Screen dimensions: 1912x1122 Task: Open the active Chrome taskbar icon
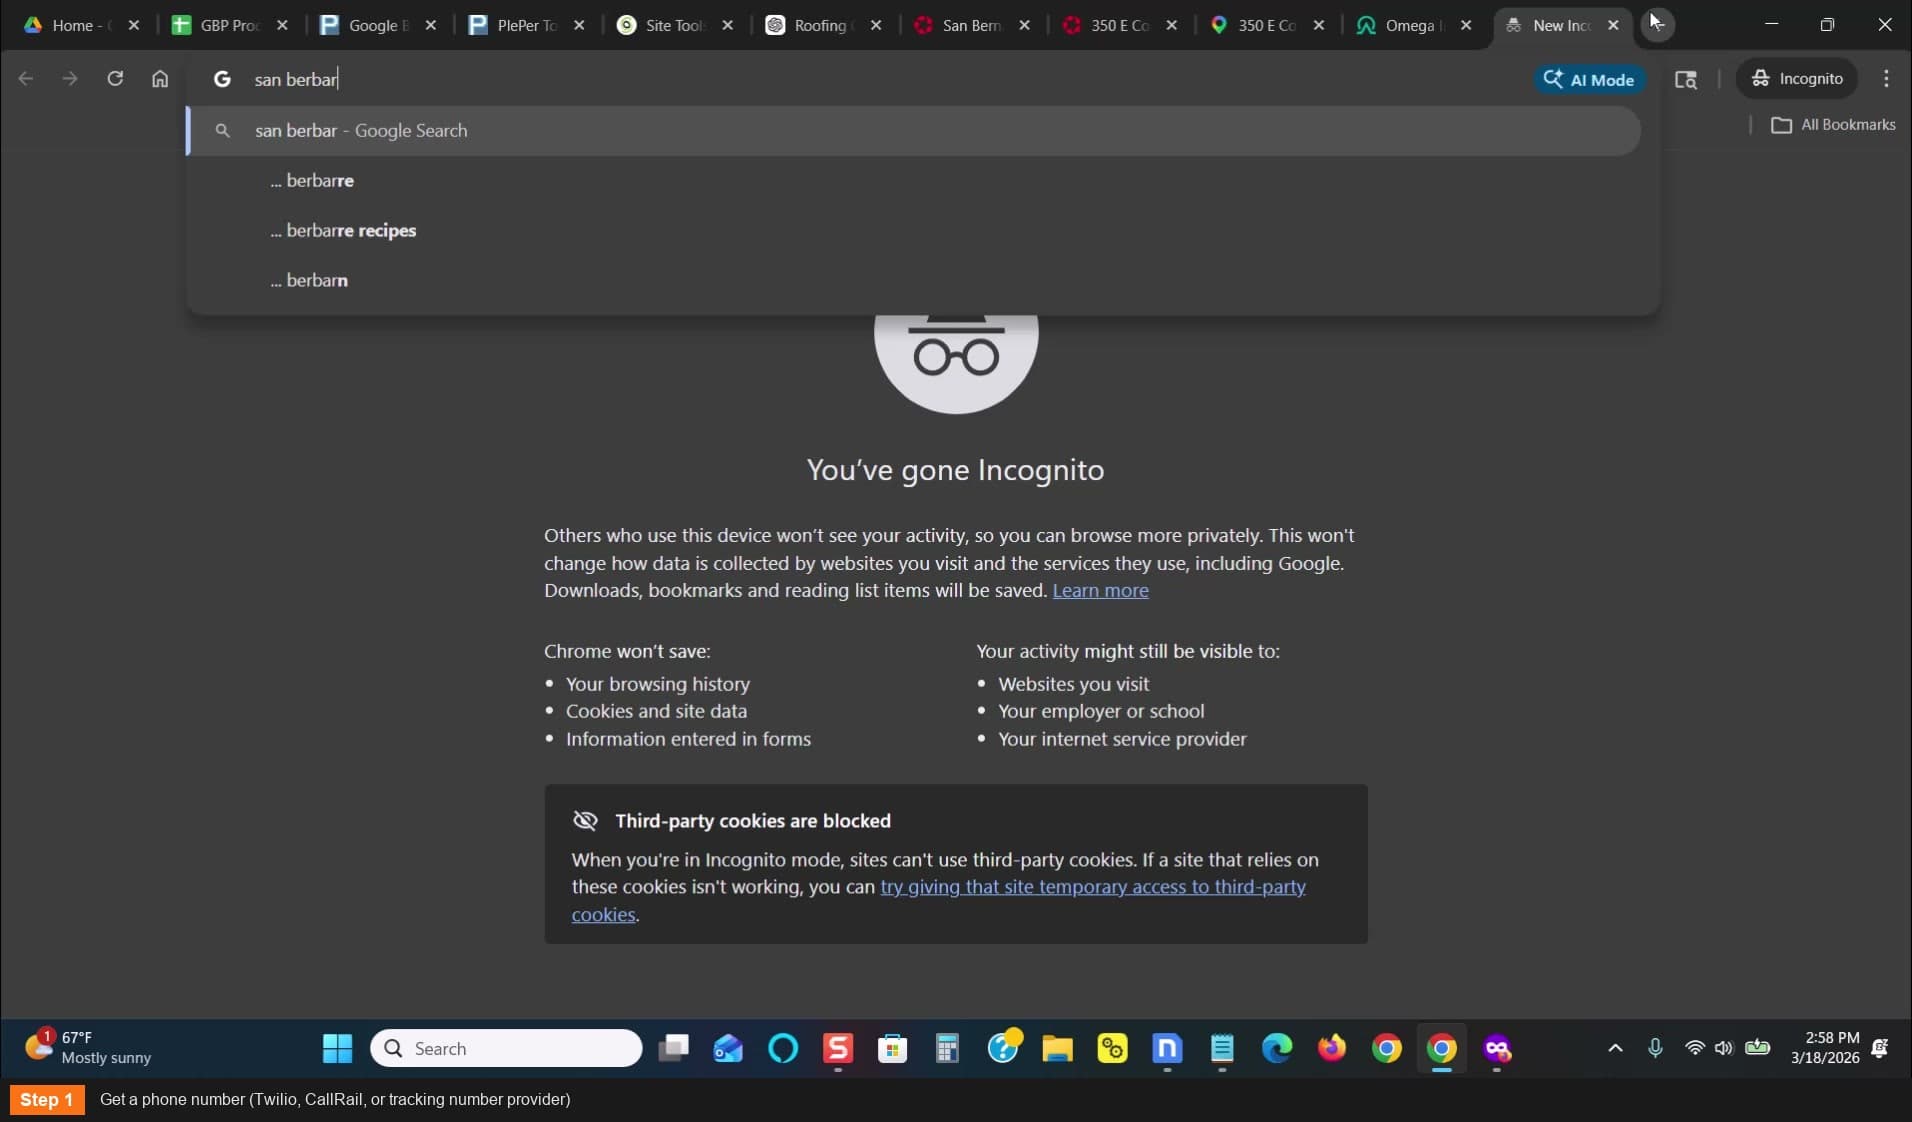pos(1442,1048)
